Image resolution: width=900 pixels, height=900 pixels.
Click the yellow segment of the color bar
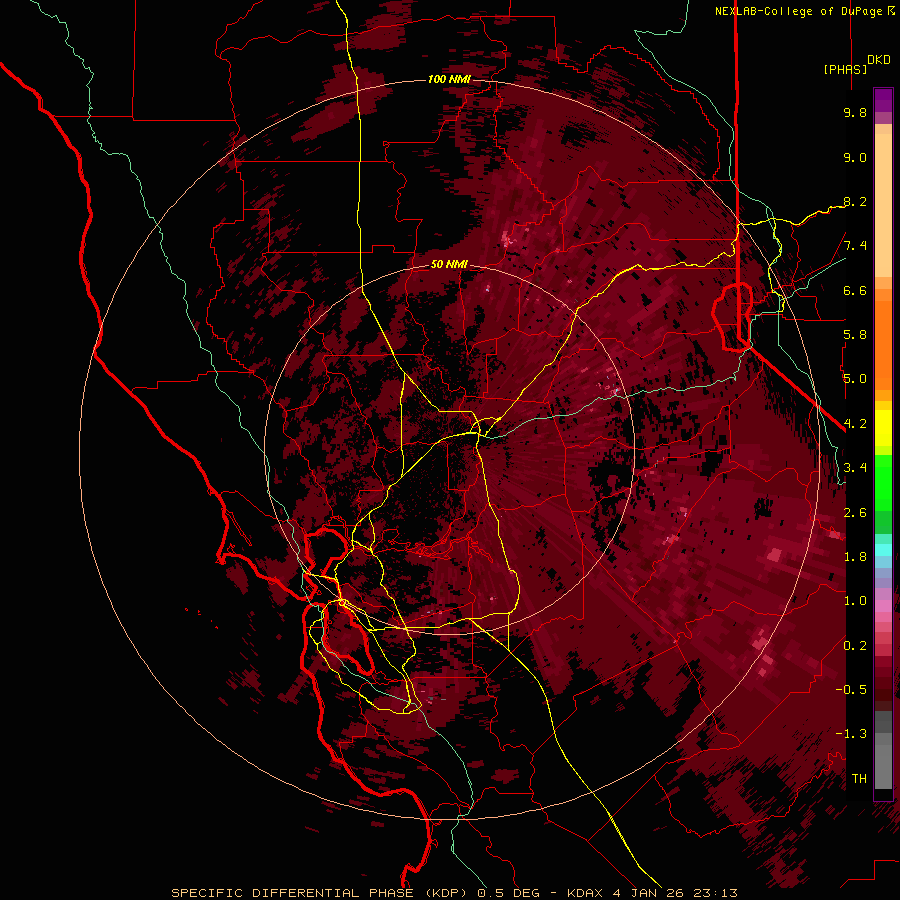pyautogui.click(x=883, y=428)
